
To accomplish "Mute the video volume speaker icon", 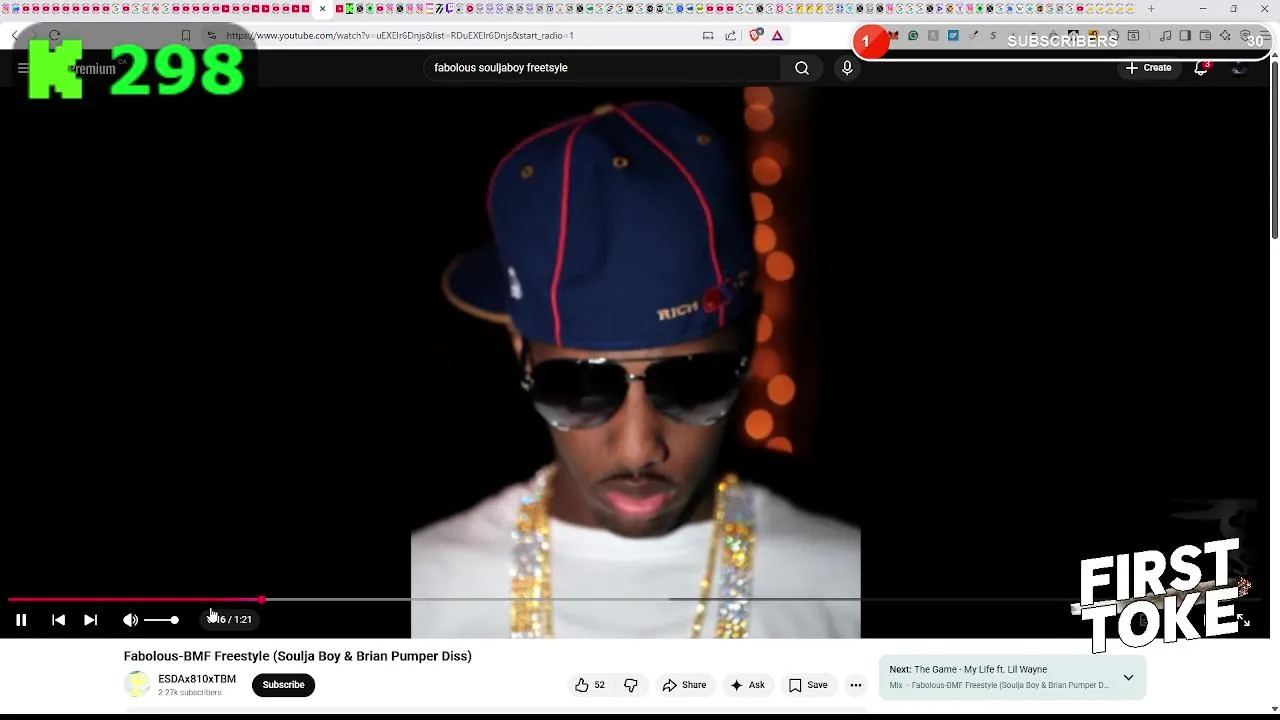I will point(130,620).
